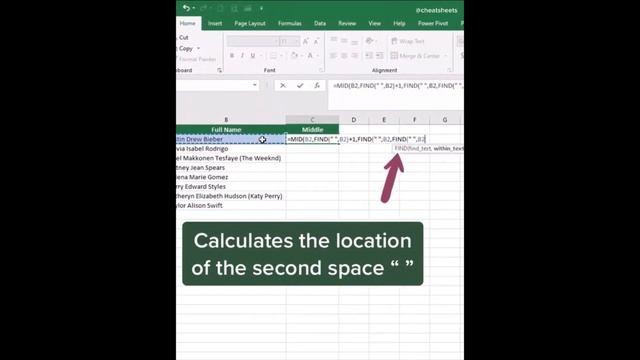Screen dimensions: 640x360
Task: Open Merge & Center dropdown arrow
Action: pos(446,56)
